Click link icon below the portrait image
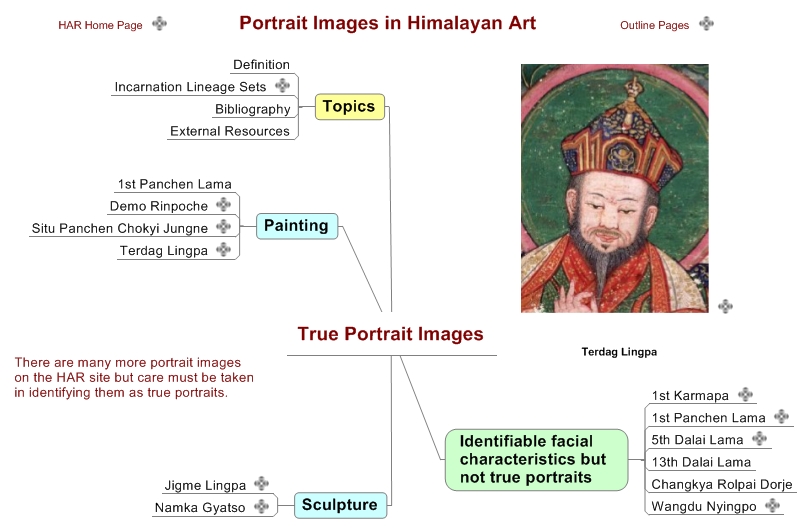The width and height of the screenshot is (806, 528). [725, 306]
